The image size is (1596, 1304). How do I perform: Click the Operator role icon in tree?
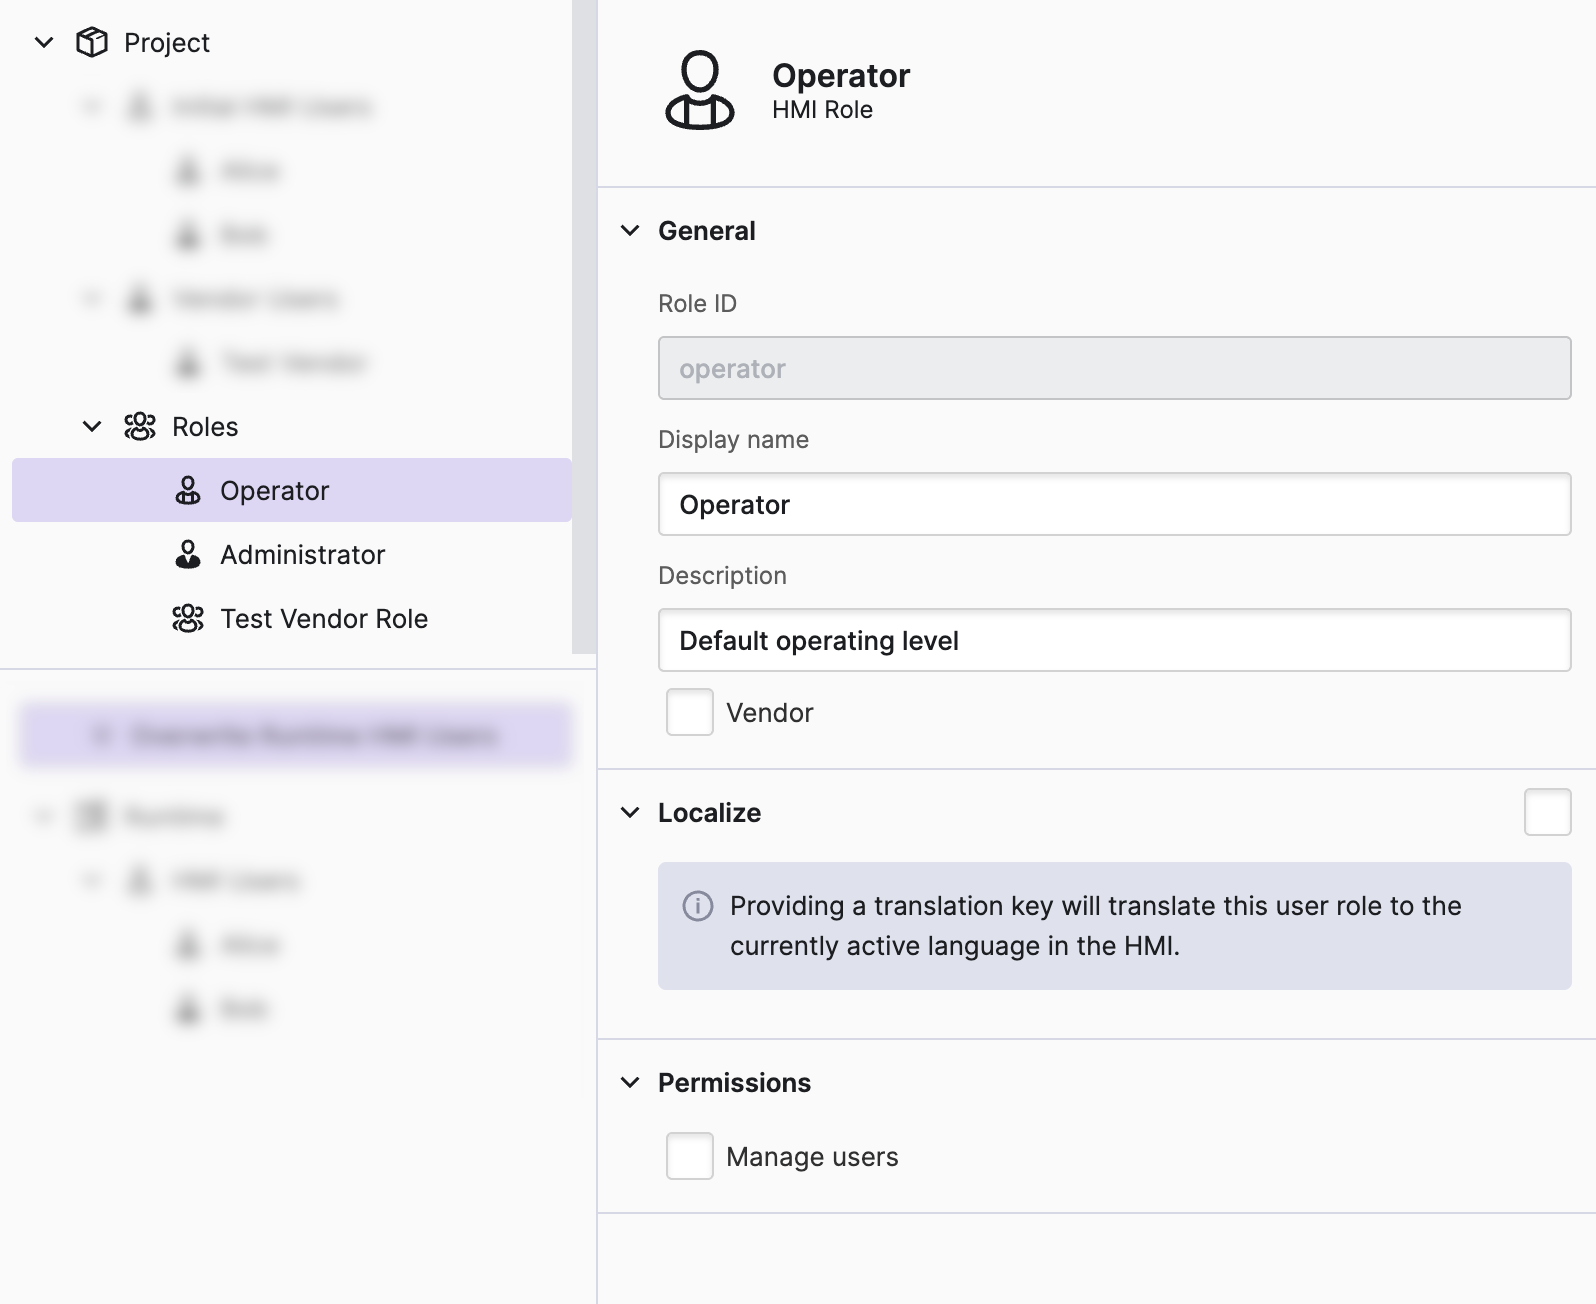click(188, 490)
